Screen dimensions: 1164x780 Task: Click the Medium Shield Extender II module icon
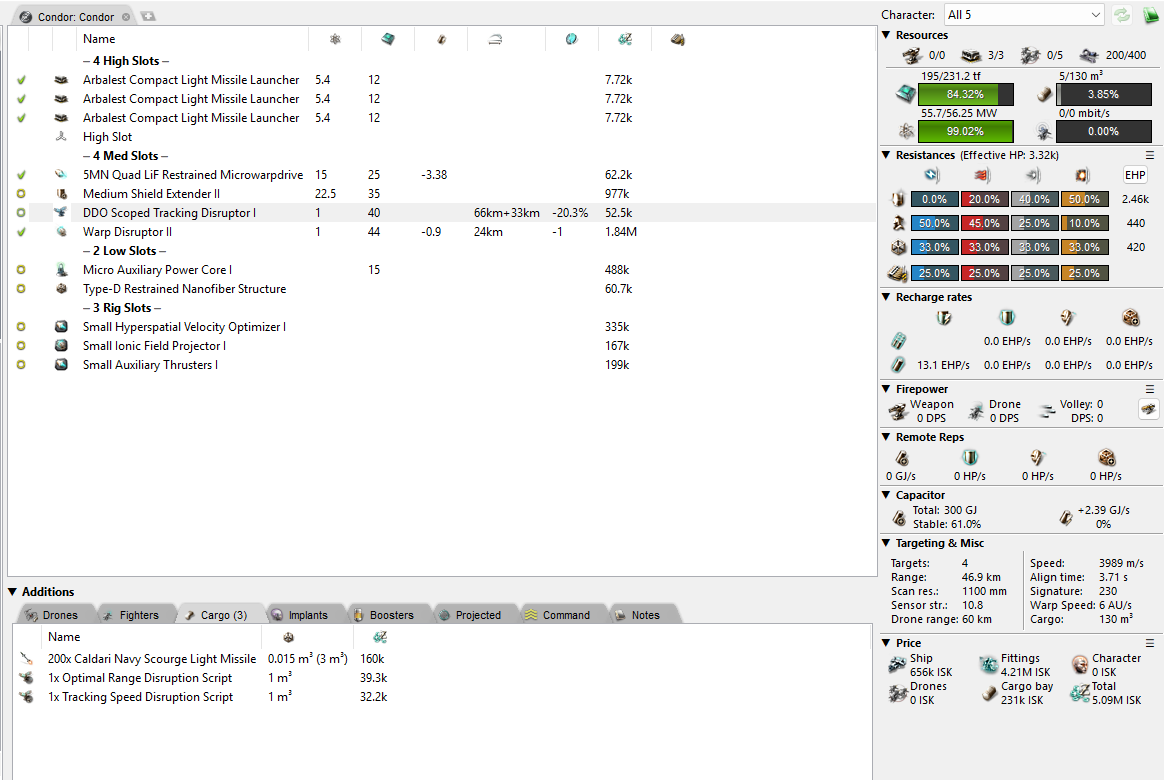click(x=61, y=194)
